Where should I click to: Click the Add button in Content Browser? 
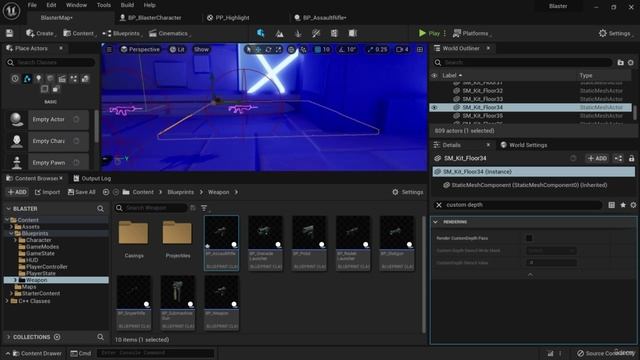point(17,192)
